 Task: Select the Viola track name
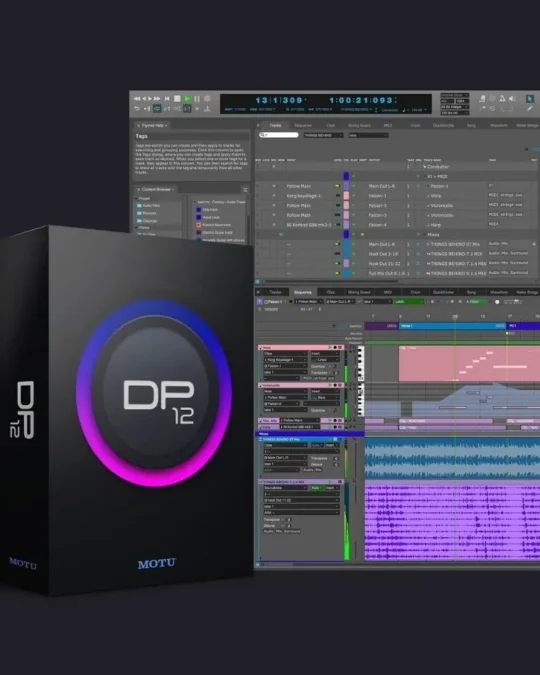436,196
